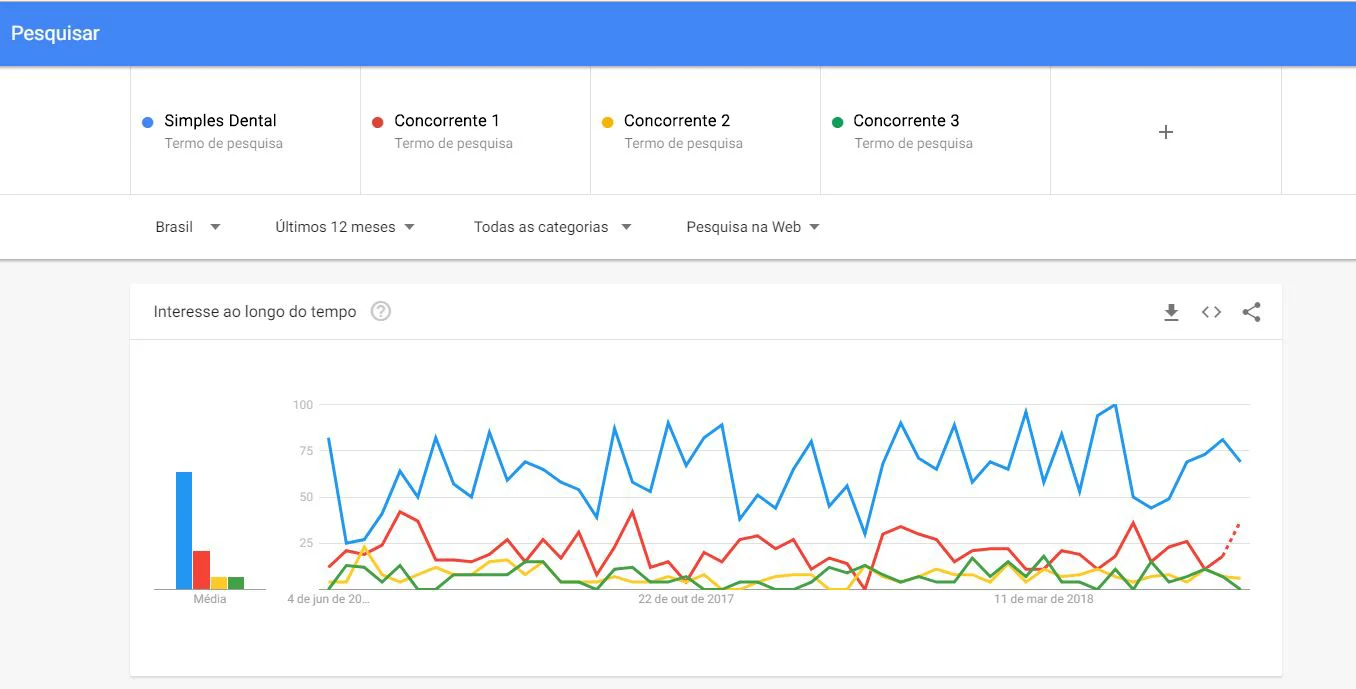Screen dimensions: 1356x689
Task: Open the Todas as categorias dropdown
Action: (x=552, y=227)
